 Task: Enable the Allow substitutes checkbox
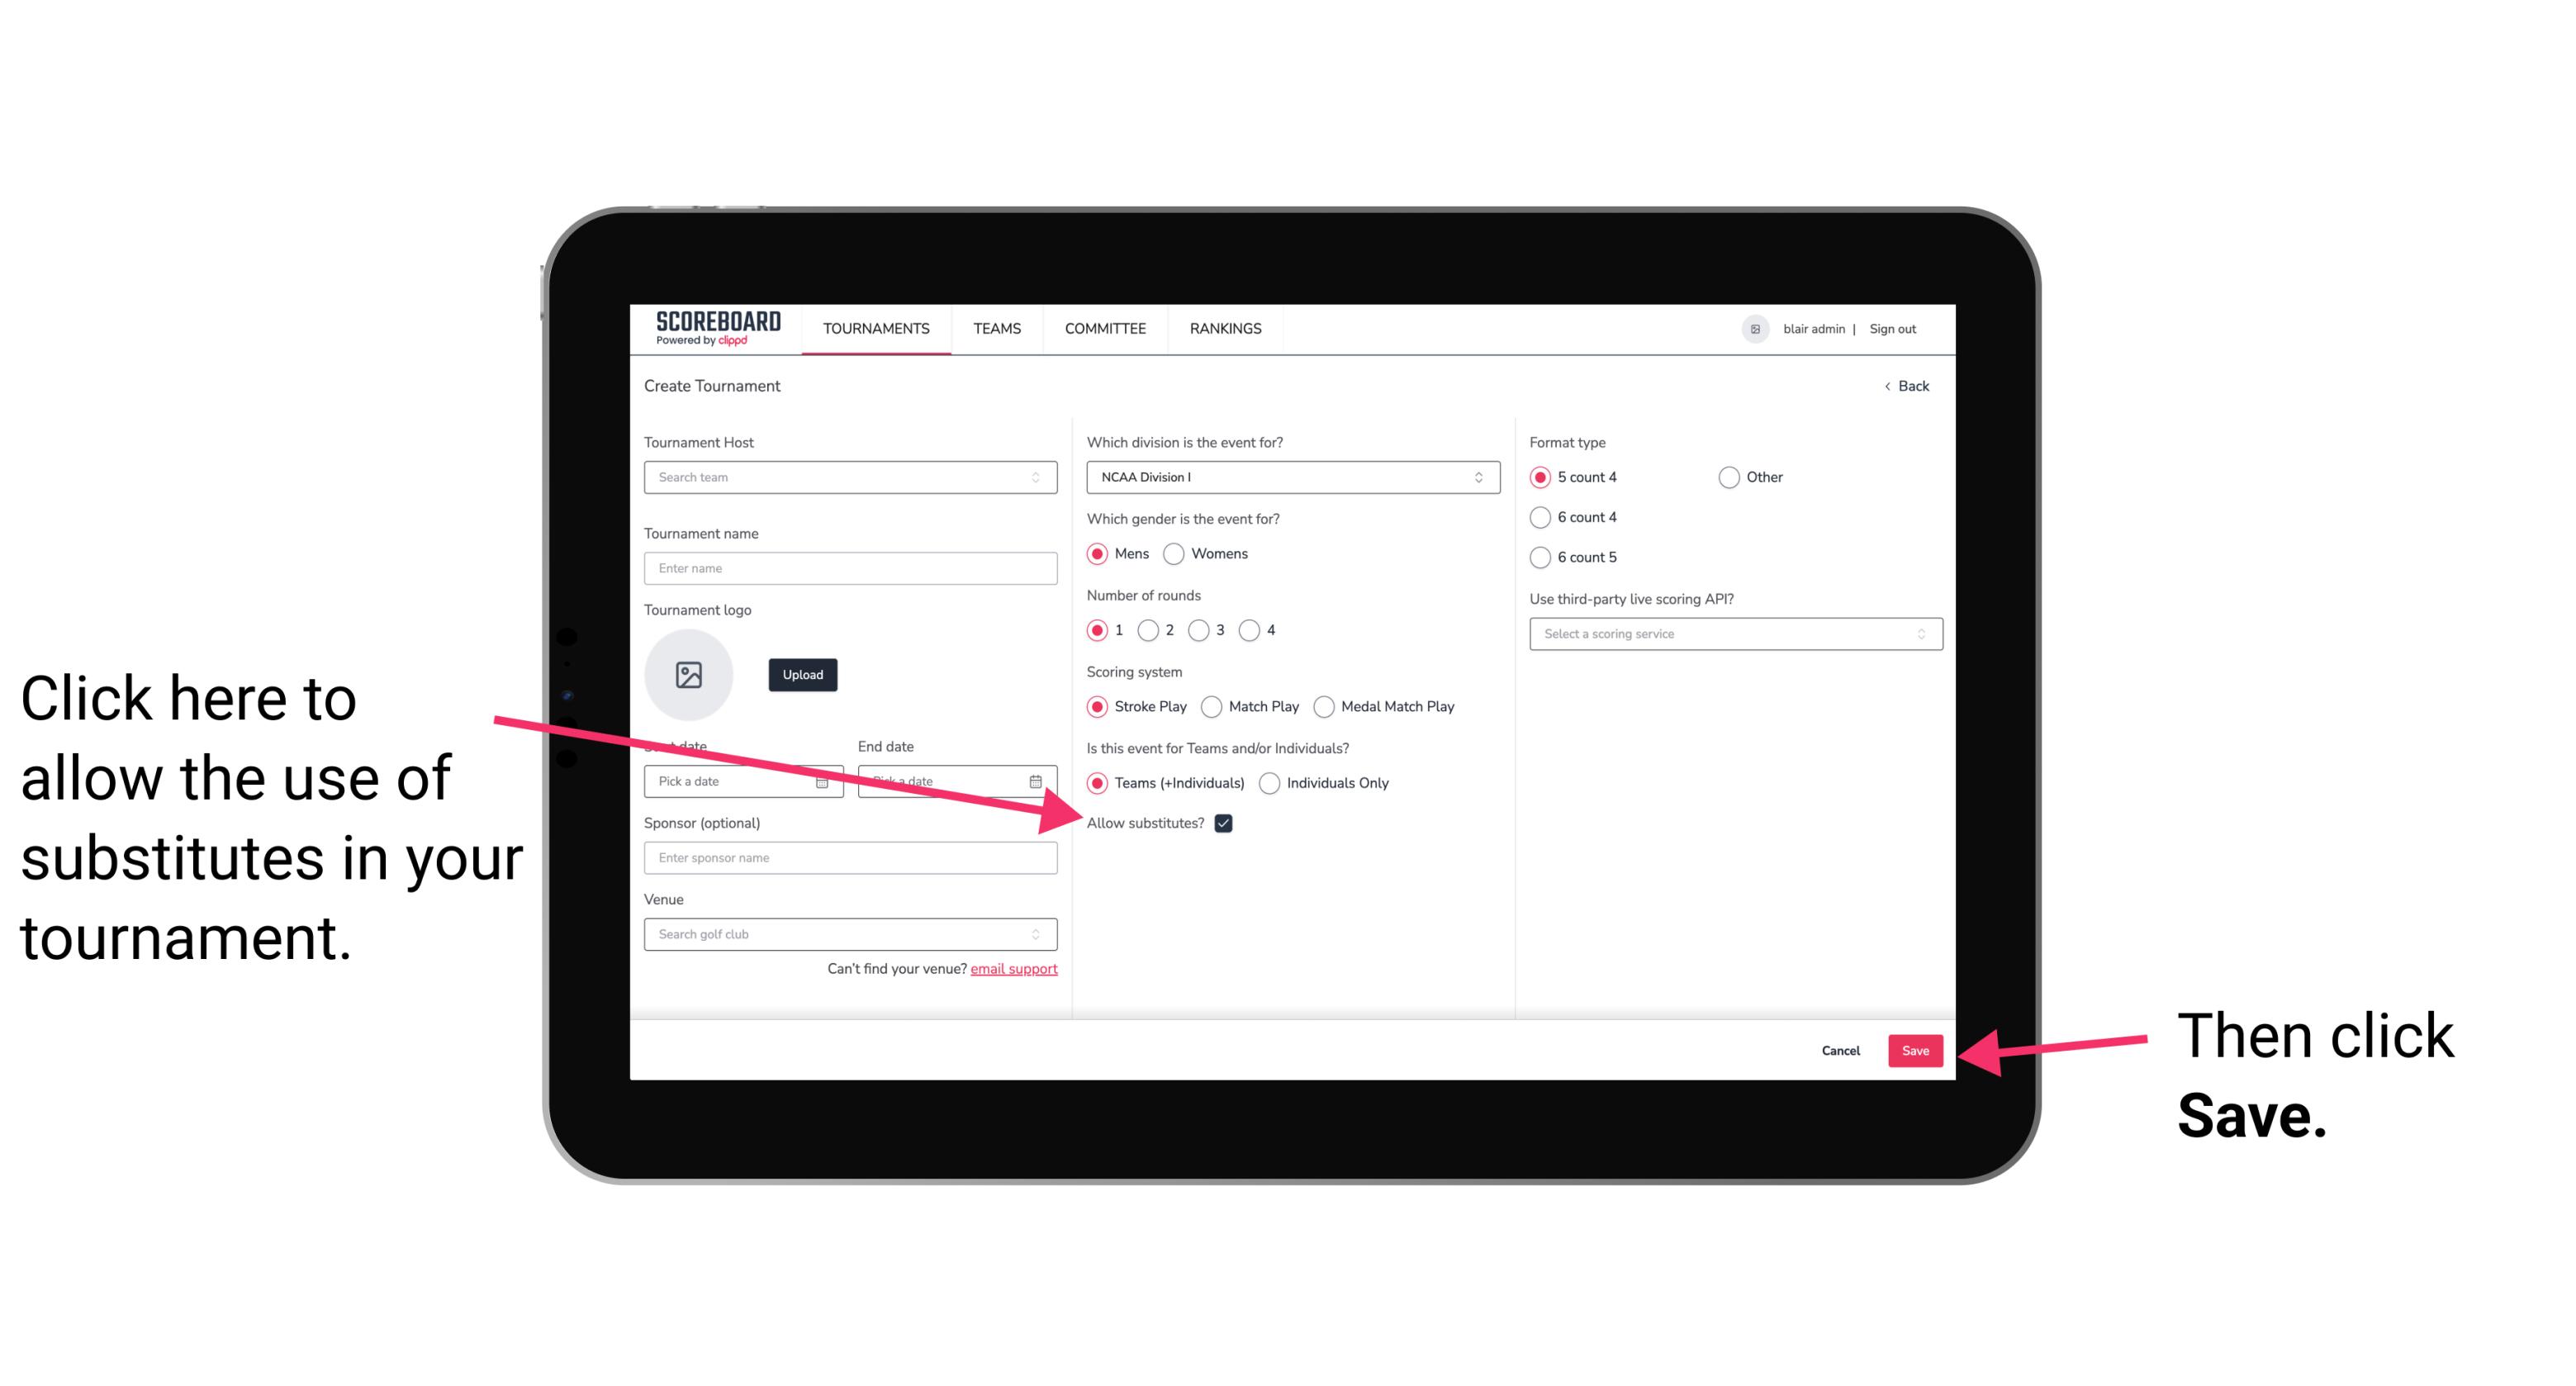point(1228,823)
